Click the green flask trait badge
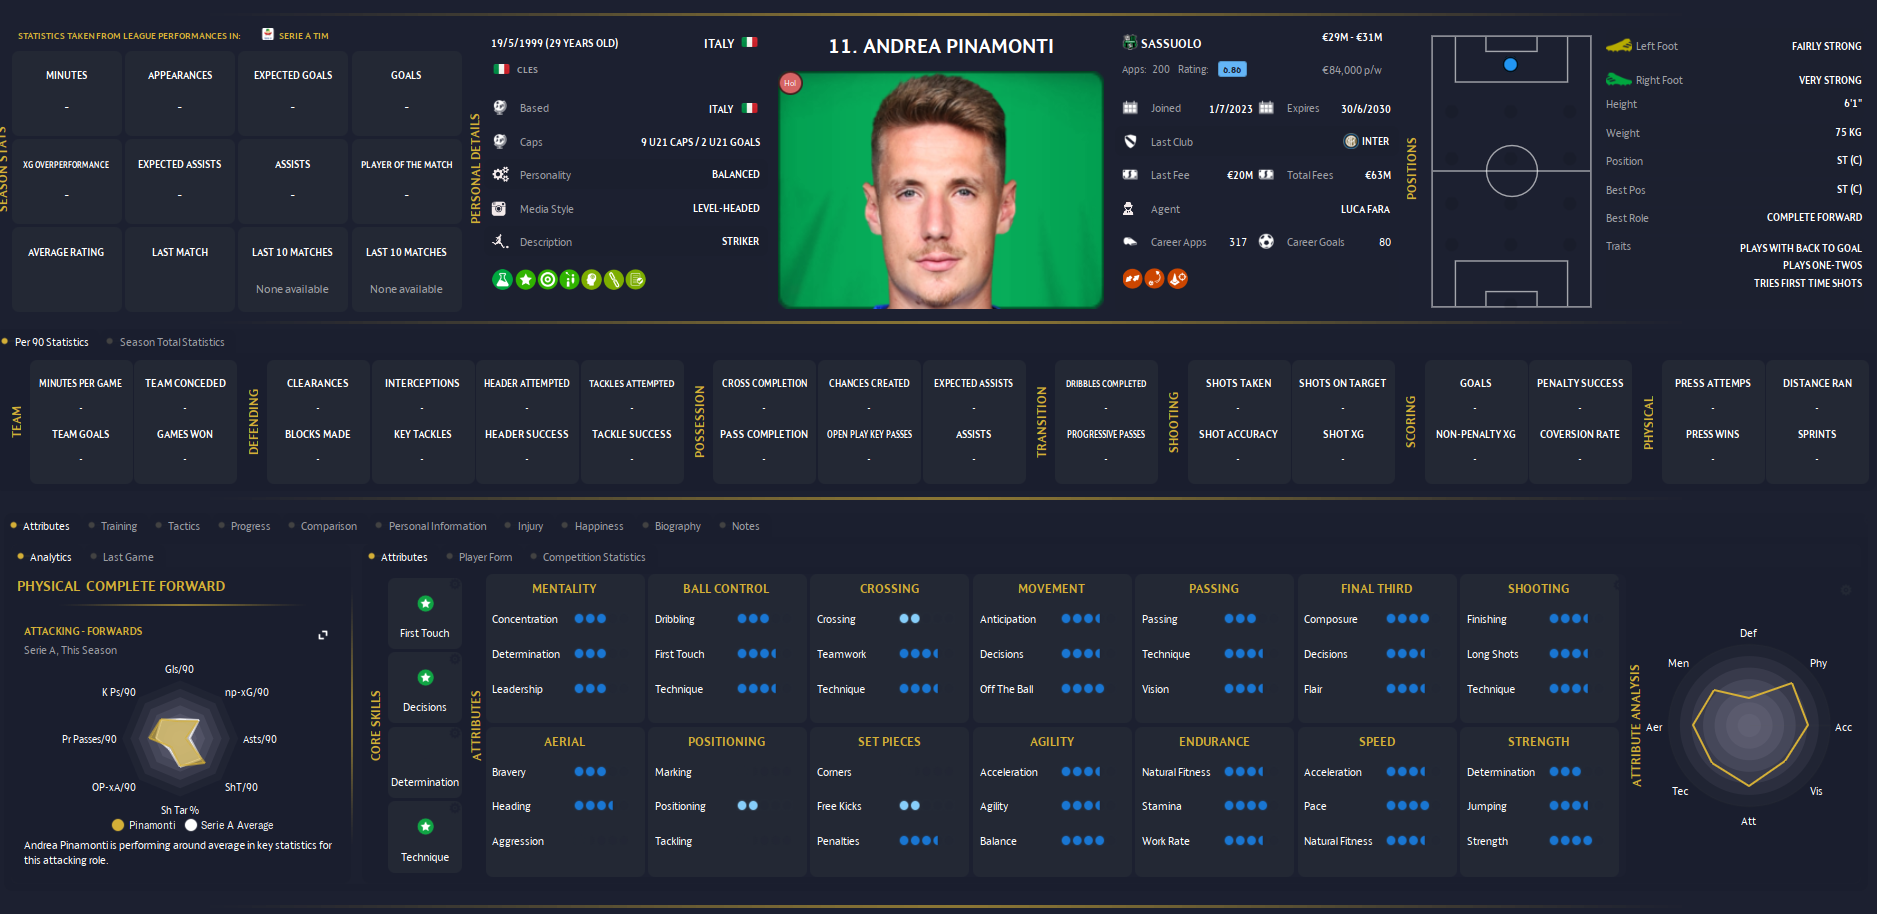The height and width of the screenshot is (914, 1877). click(x=502, y=280)
